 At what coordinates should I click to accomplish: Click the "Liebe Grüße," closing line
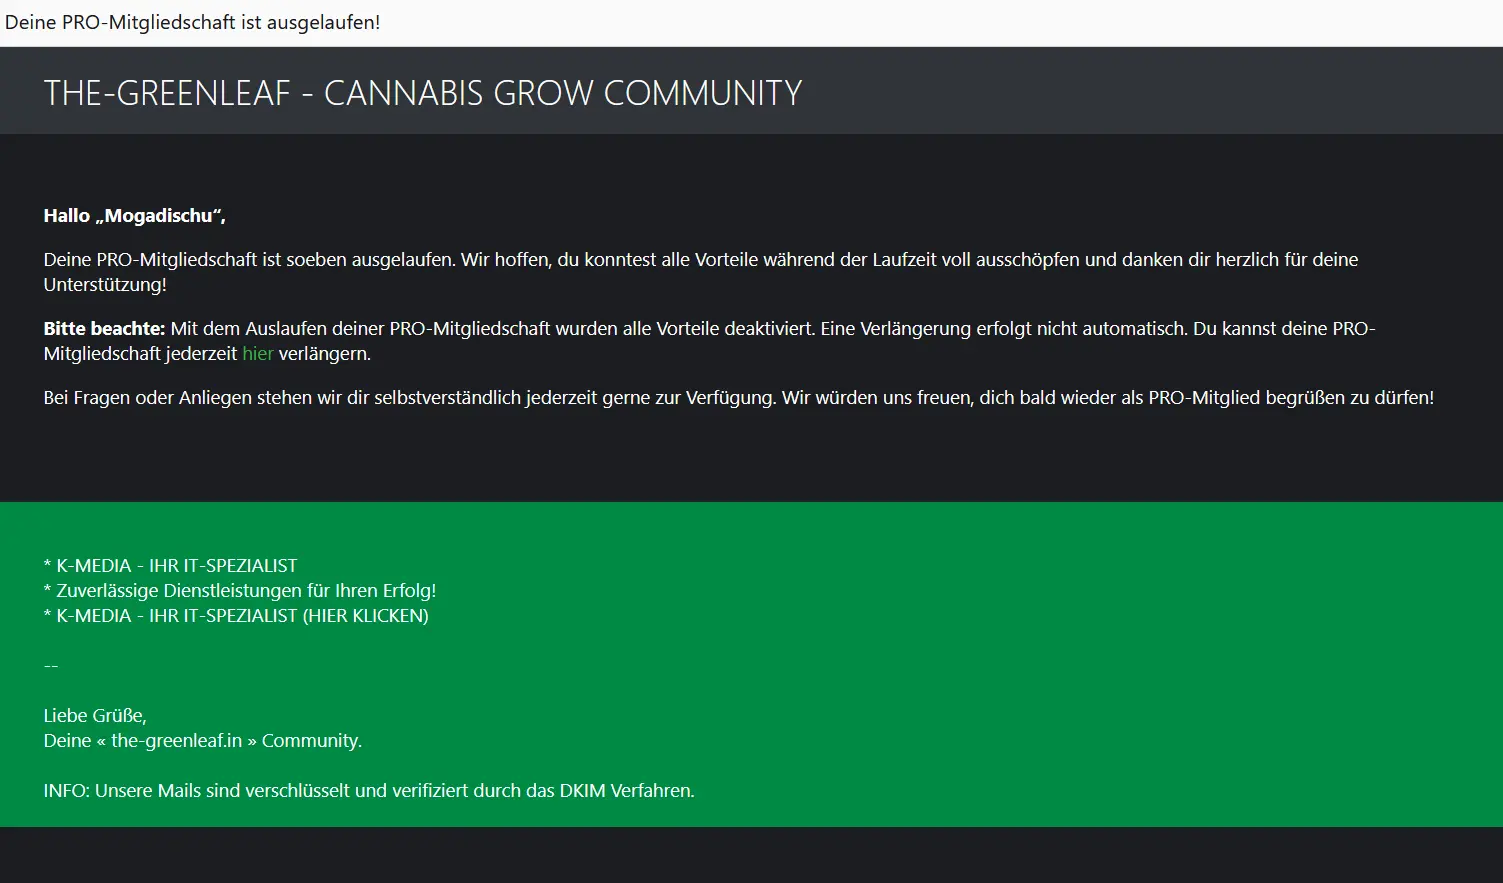point(95,716)
